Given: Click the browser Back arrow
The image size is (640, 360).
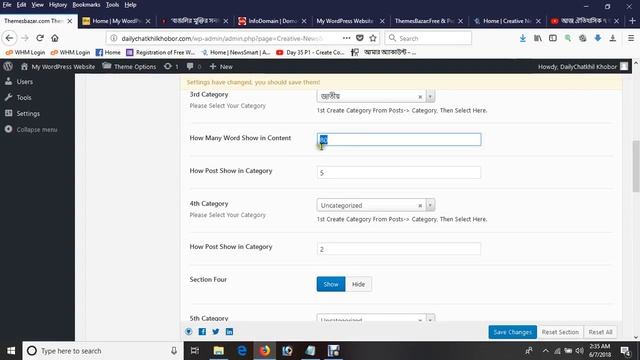Looking at the screenshot, I should 9,38.
